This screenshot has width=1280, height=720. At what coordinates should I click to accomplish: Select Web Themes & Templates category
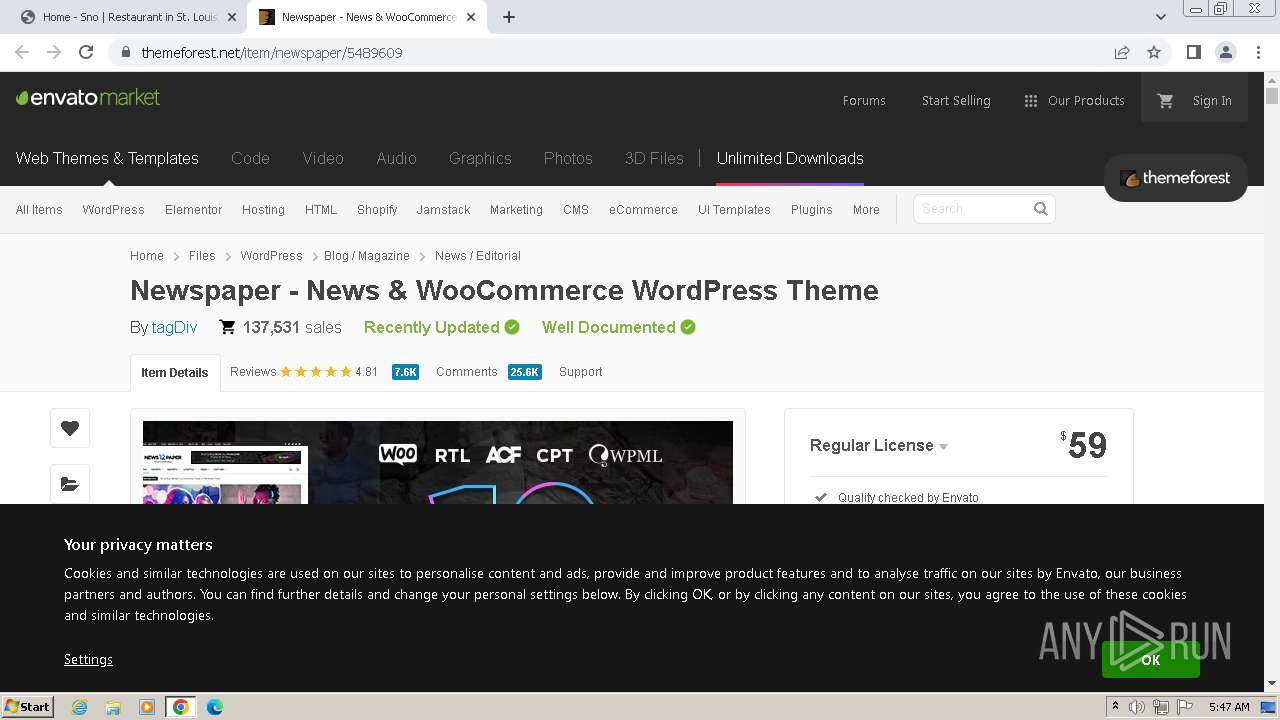(x=107, y=158)
